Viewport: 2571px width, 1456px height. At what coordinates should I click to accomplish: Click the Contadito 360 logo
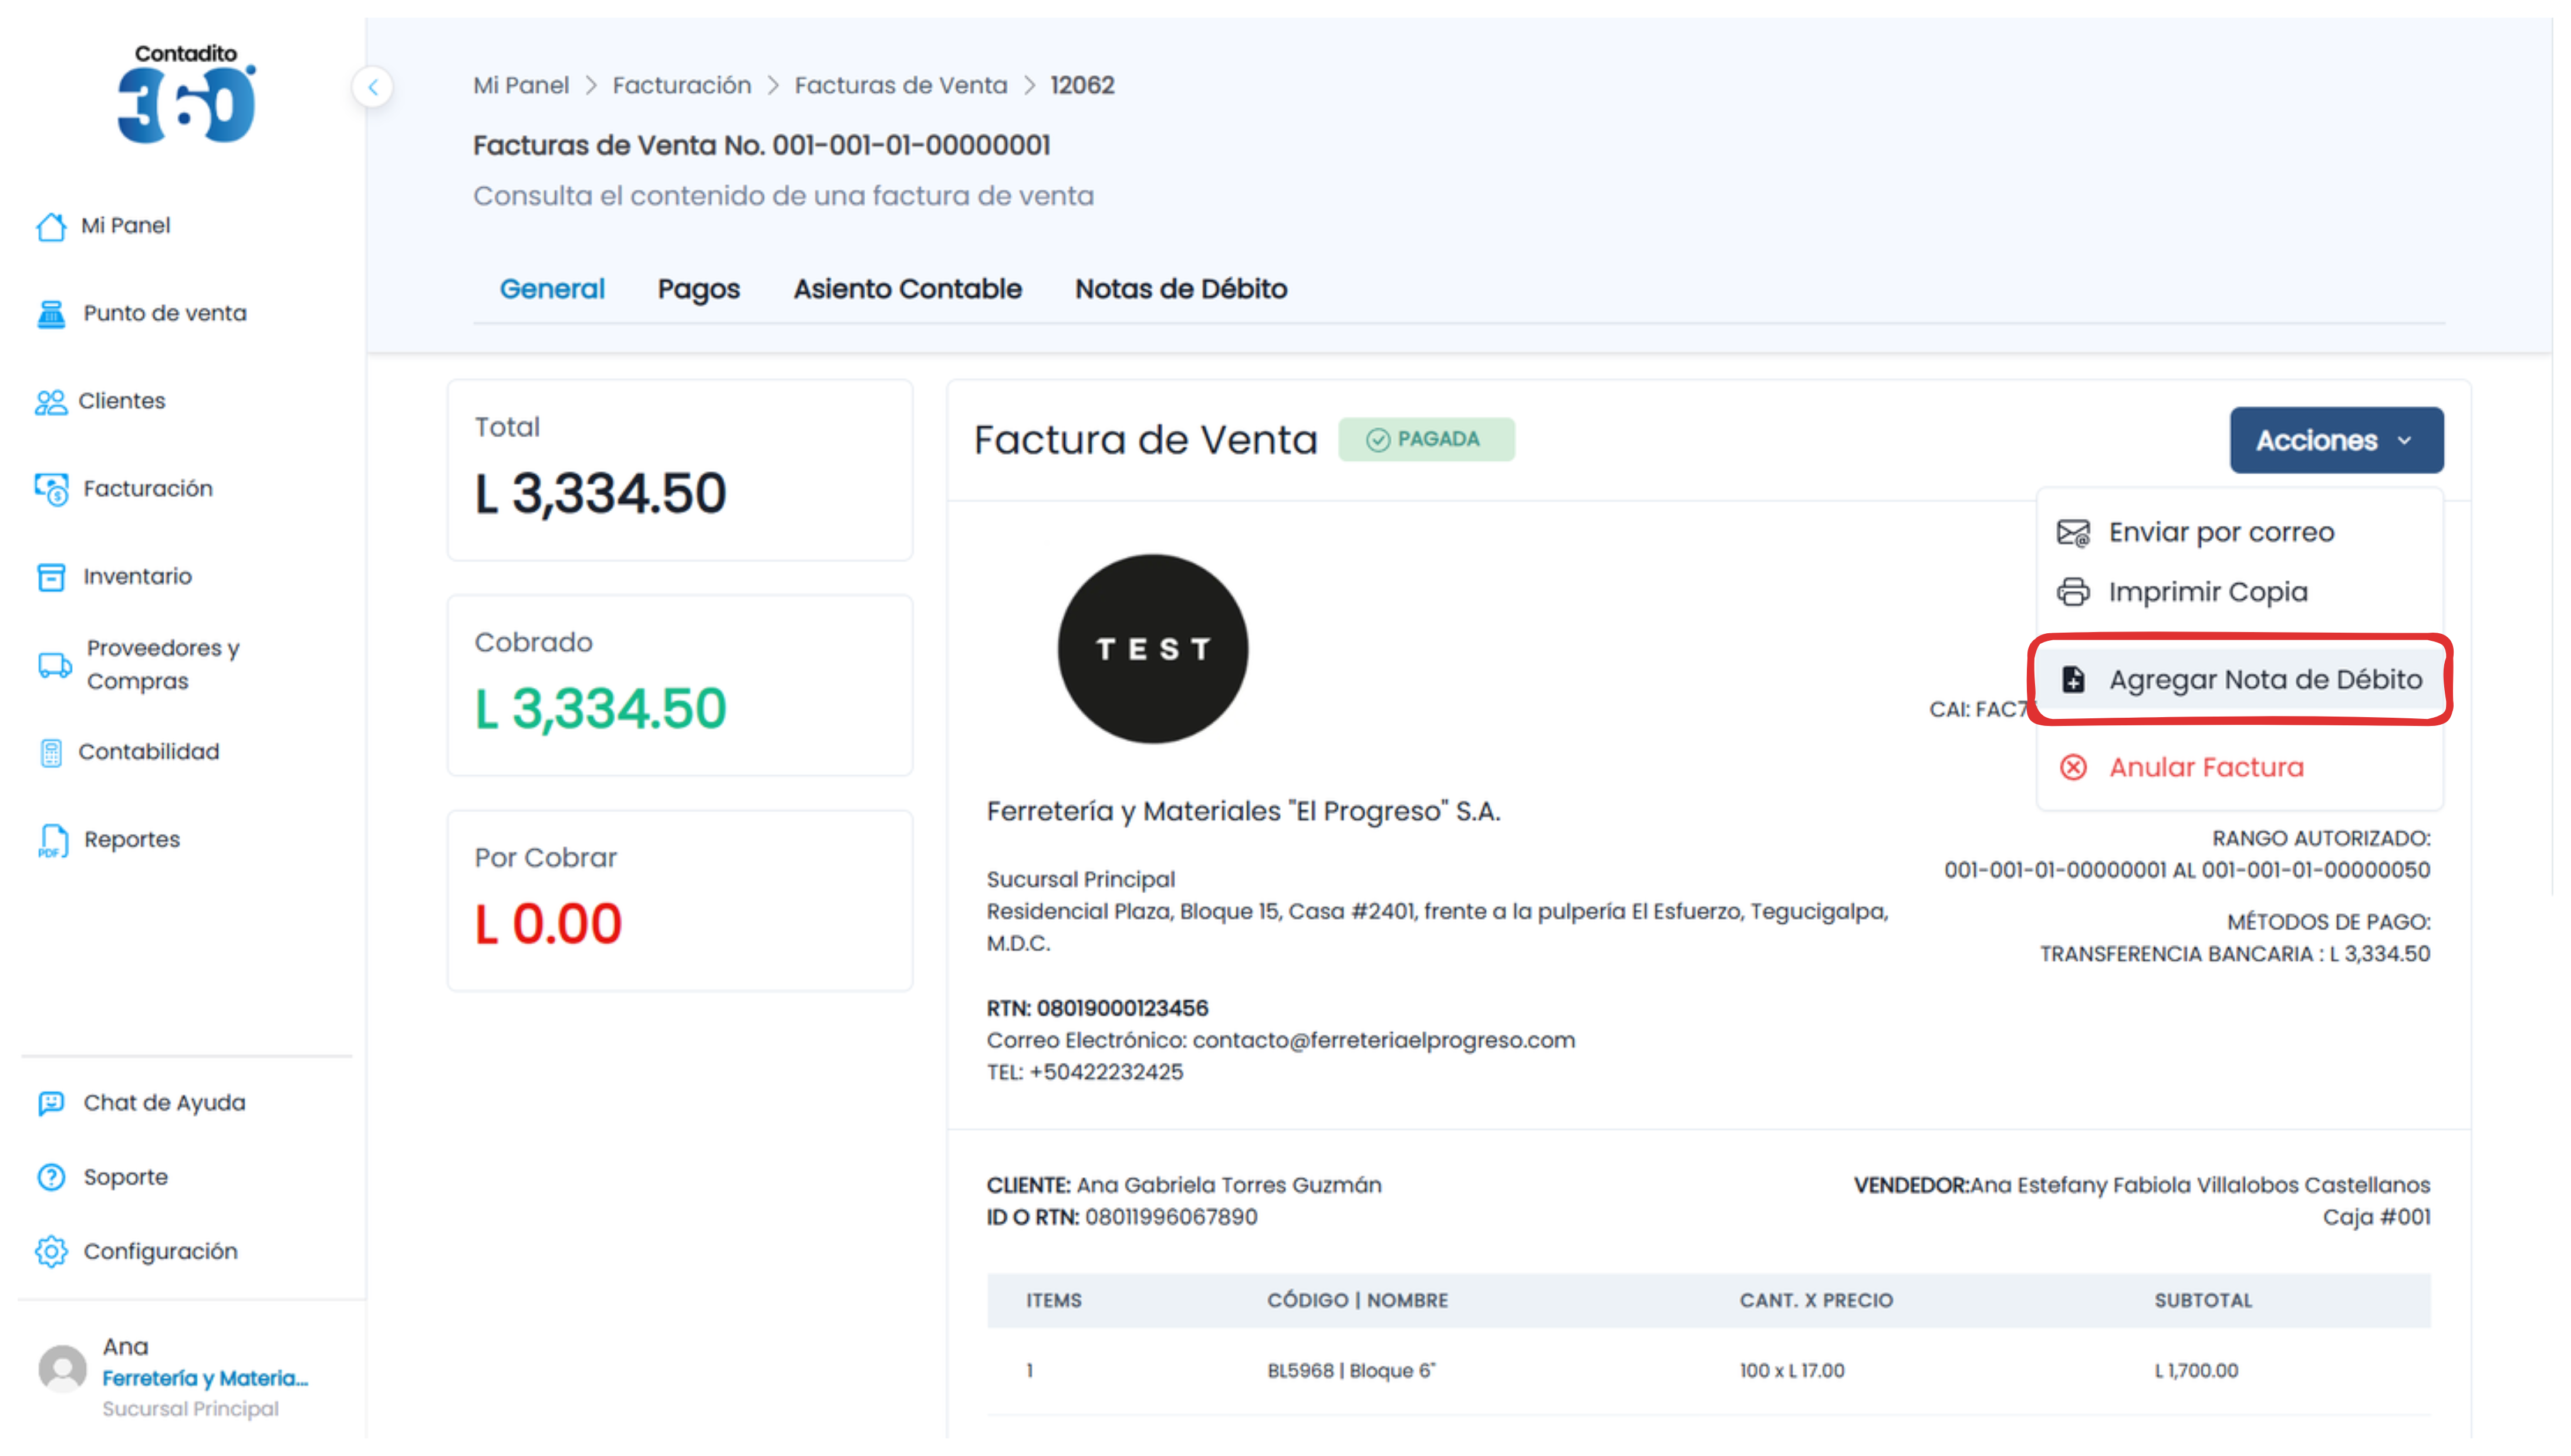(x=186, y=93)
